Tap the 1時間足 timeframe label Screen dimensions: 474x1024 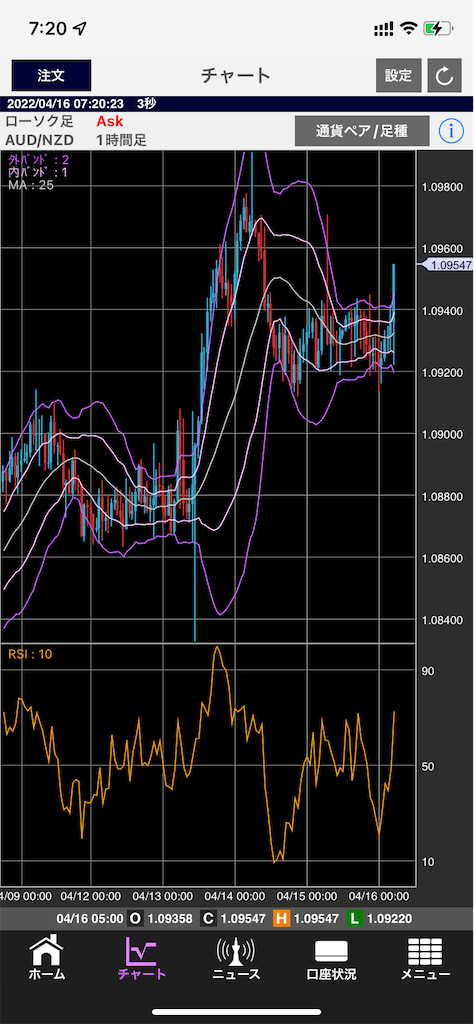121,139
